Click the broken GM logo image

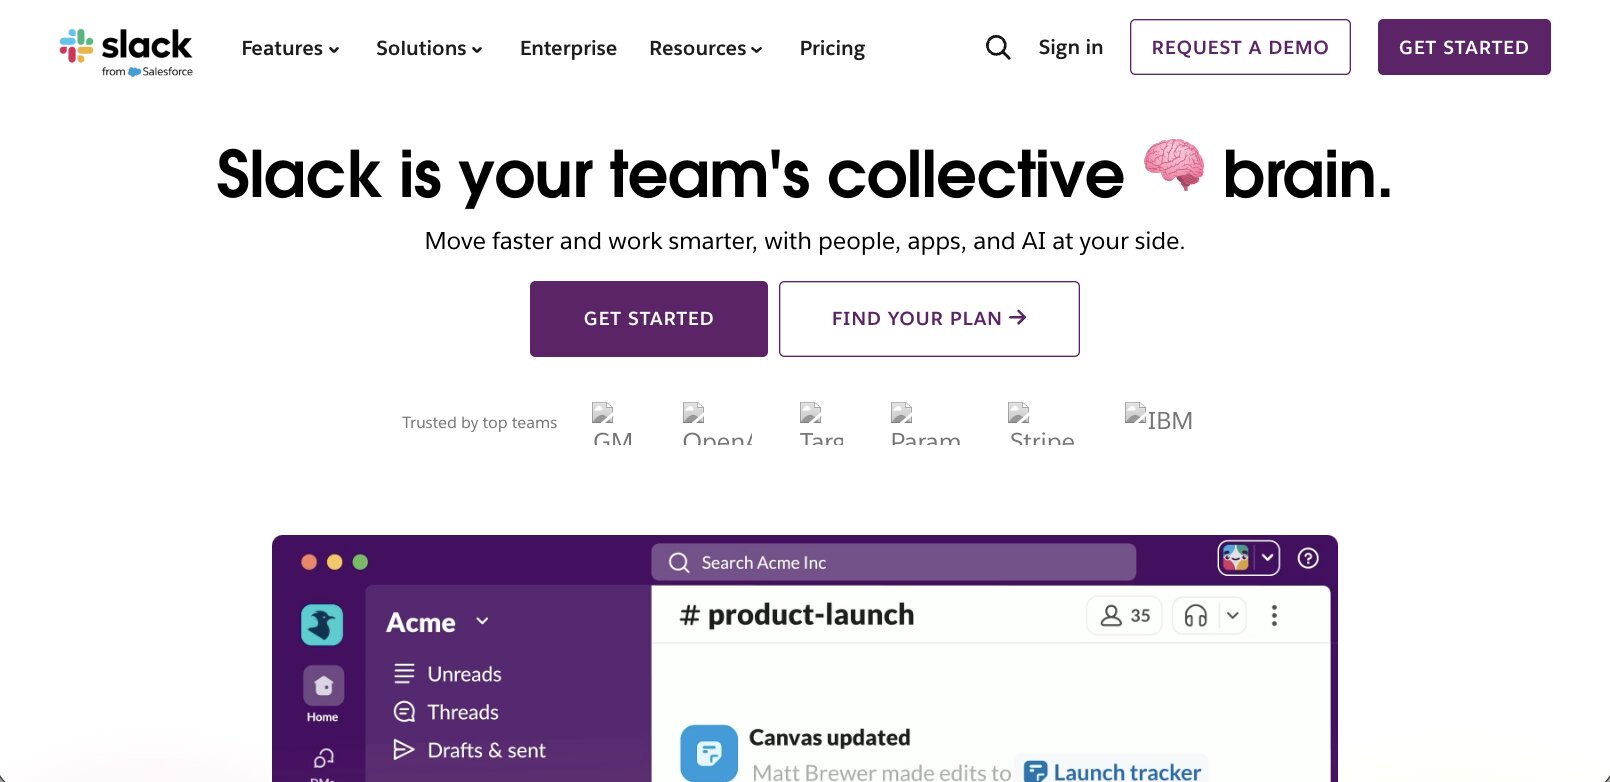coord(612,423)
